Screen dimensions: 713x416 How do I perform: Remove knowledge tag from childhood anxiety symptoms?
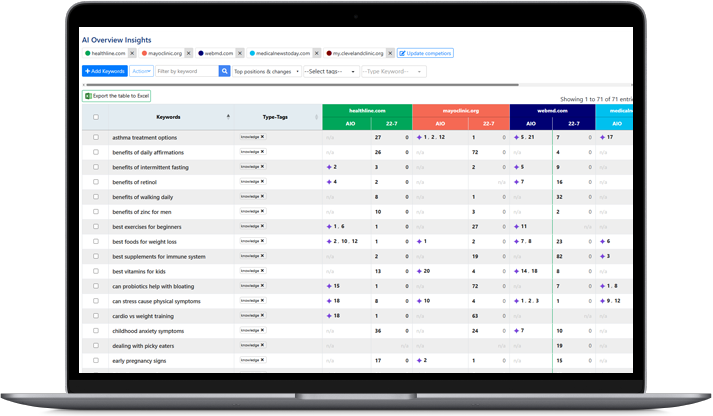(262, 331)
